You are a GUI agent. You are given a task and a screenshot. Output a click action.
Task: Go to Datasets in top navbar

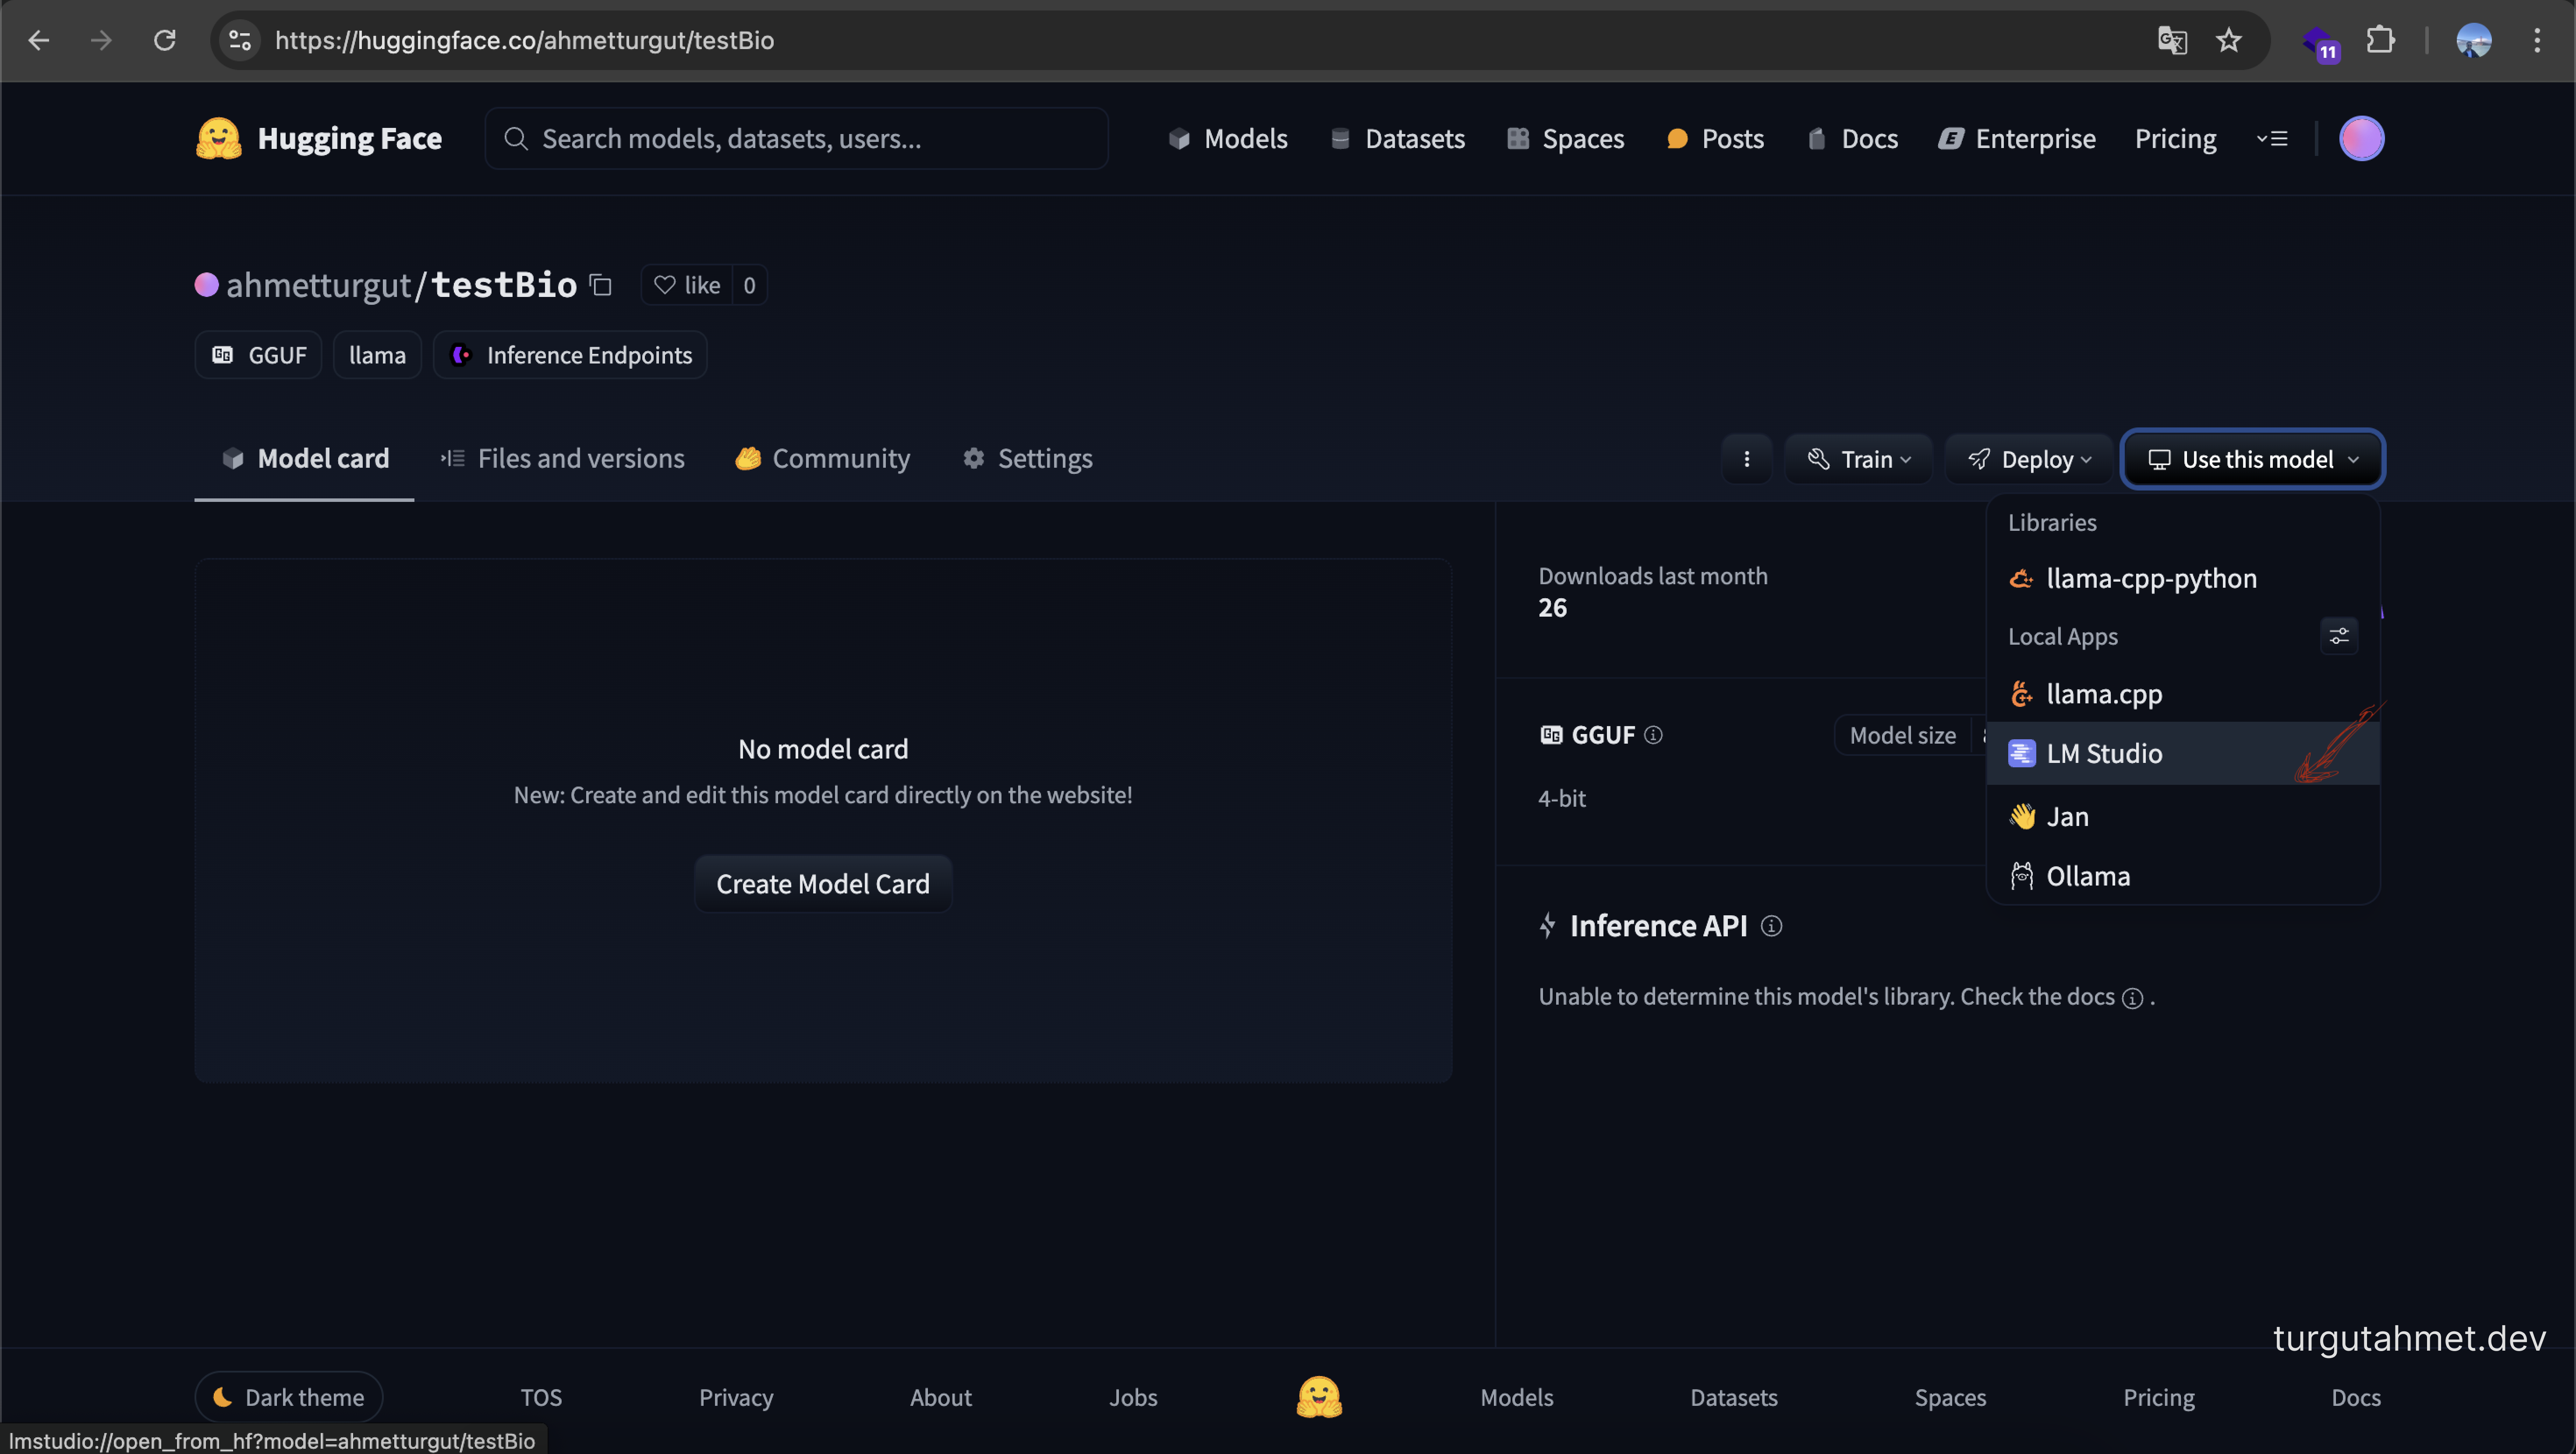(x=1397, y=138)
